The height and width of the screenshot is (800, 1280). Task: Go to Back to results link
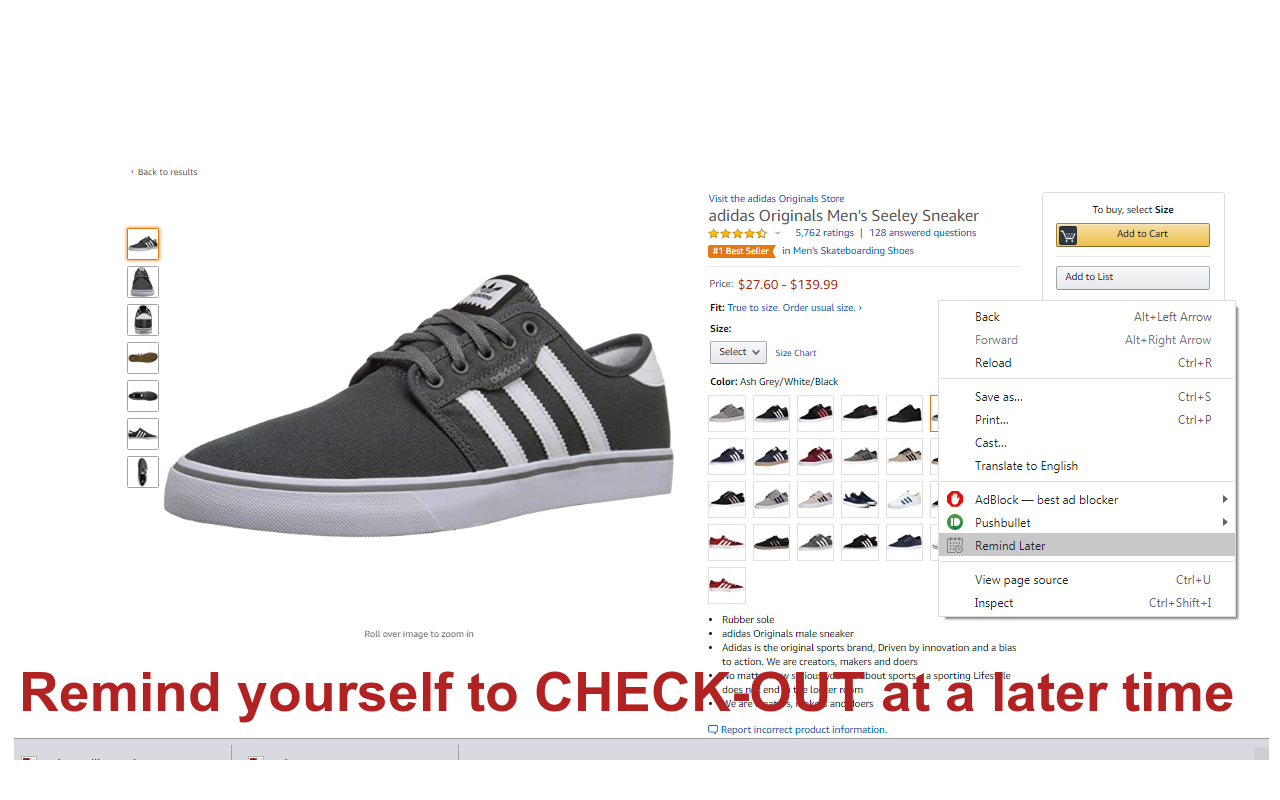click(167, 172)
